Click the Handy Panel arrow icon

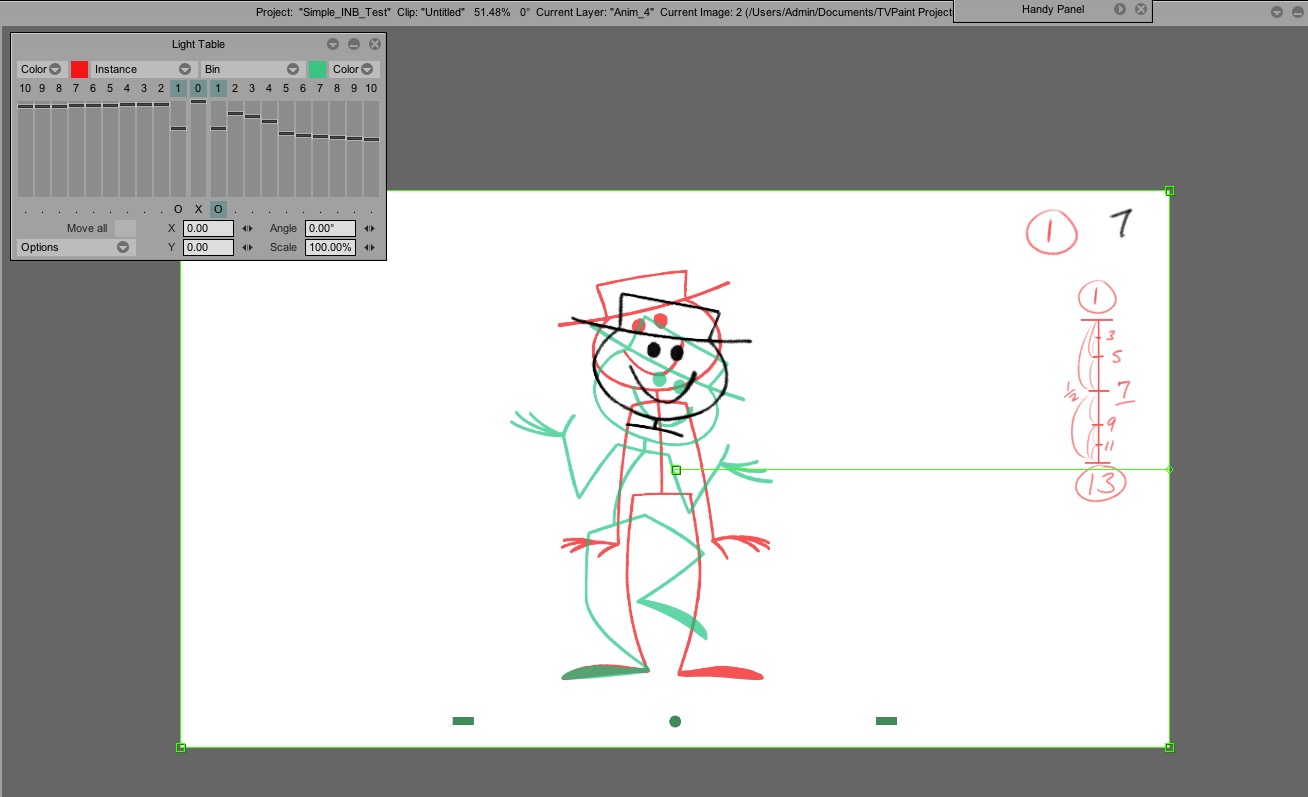tap(1120, 9)
